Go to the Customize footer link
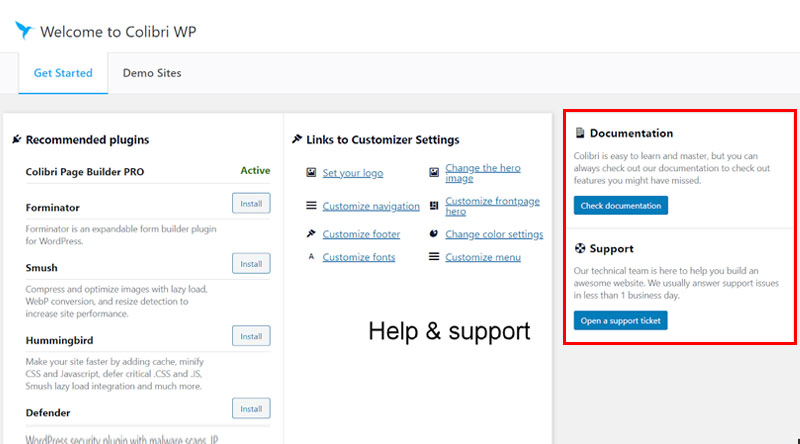Viewport: 800px width, 444px height. click(361, 234)
